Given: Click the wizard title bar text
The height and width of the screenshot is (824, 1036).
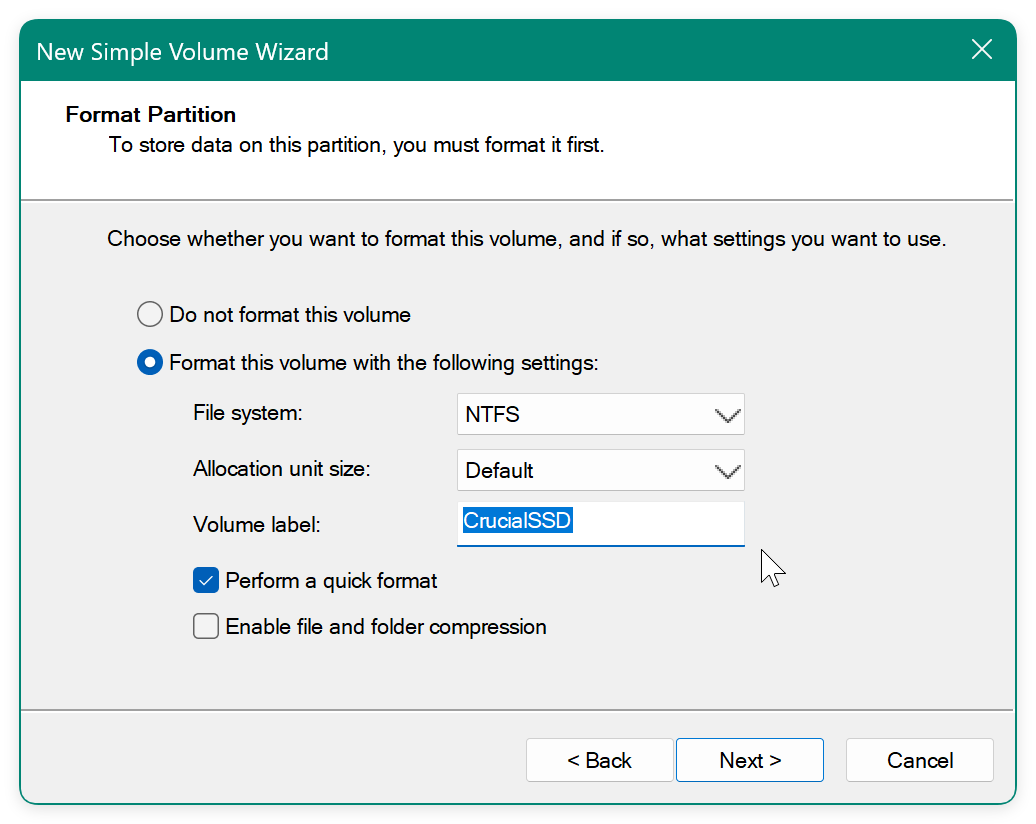Looking at the screenshot, I should click(x=182, y=51).
